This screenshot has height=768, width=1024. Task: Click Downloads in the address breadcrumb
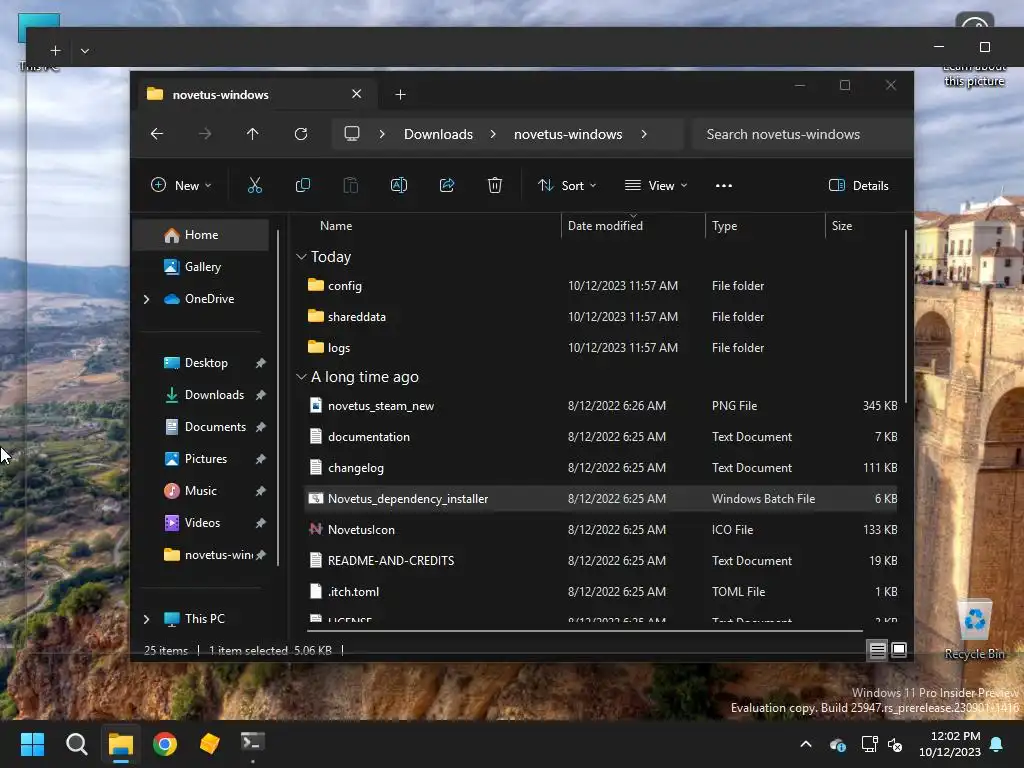[438, 134]
